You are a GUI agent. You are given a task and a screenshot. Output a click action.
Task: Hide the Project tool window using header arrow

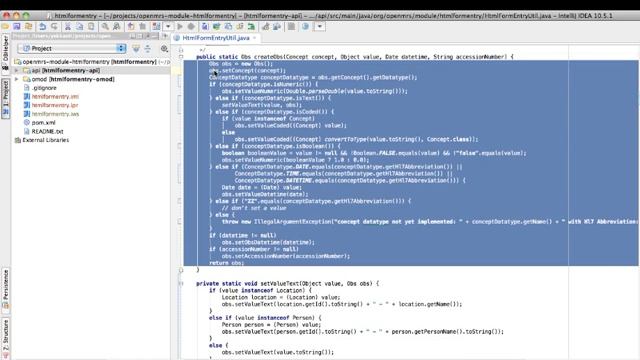[165, 36]
